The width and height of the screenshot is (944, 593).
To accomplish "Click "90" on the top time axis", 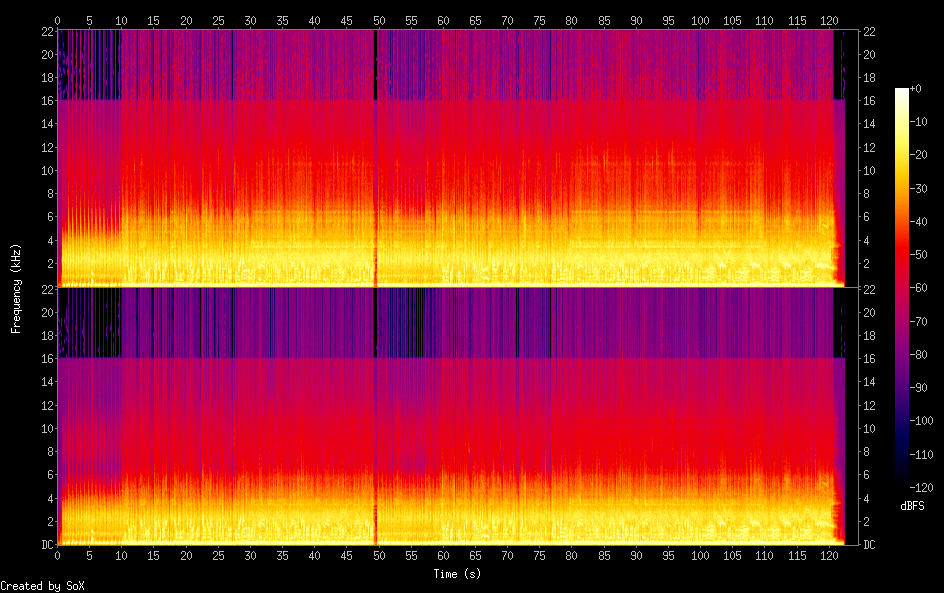I will (x=636, y=20).
